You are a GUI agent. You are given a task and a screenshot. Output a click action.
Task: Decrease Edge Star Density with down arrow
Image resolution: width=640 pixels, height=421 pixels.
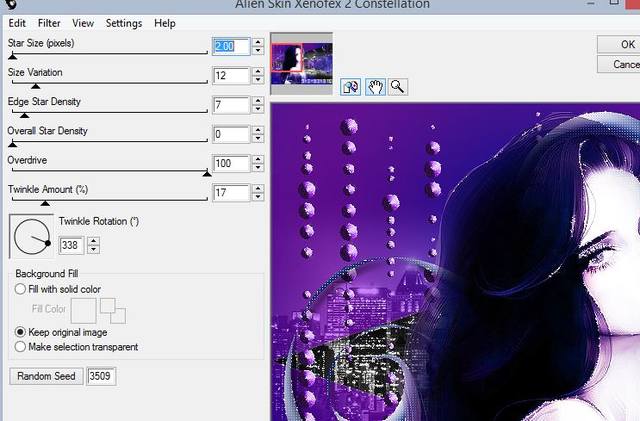258,109
